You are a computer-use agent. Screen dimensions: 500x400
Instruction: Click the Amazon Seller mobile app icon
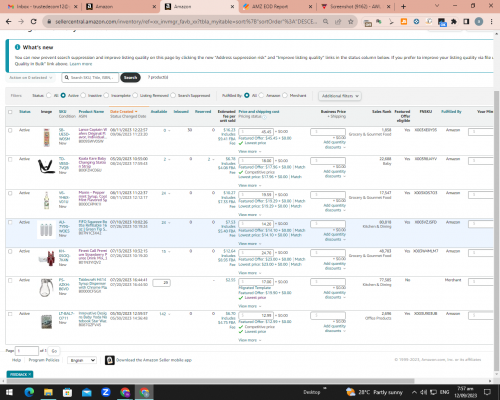[x=110, y=360]
